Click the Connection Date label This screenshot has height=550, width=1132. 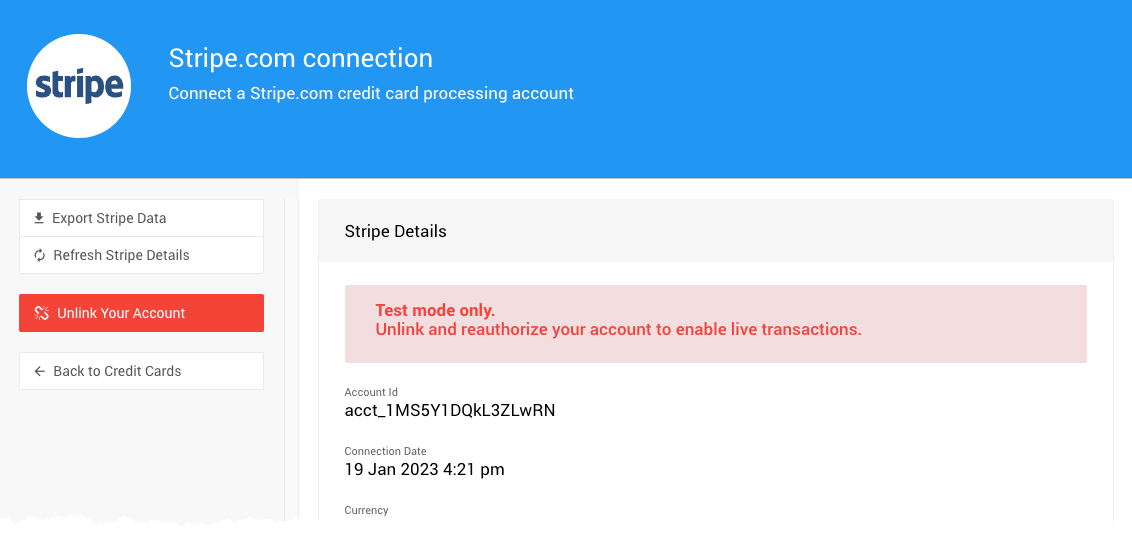[x=385, y=451]
